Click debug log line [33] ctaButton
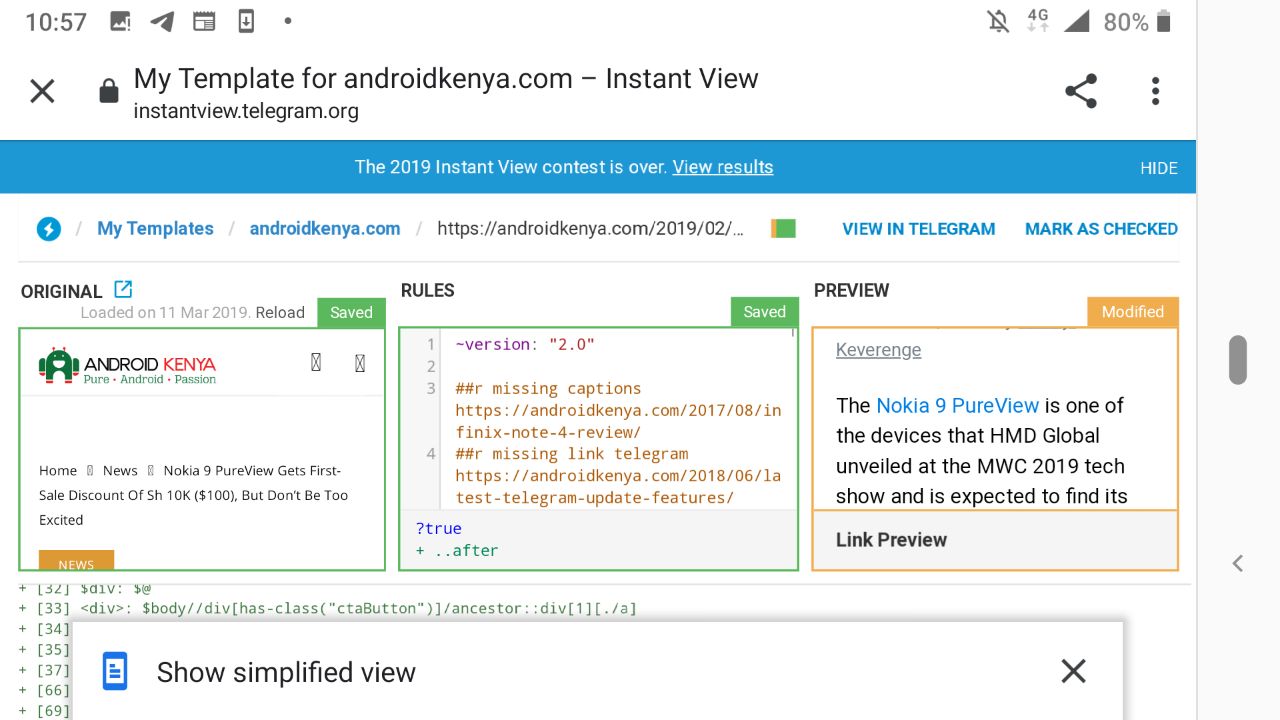1280x720 pixels. pyautogui.click(x=328, y=608)
